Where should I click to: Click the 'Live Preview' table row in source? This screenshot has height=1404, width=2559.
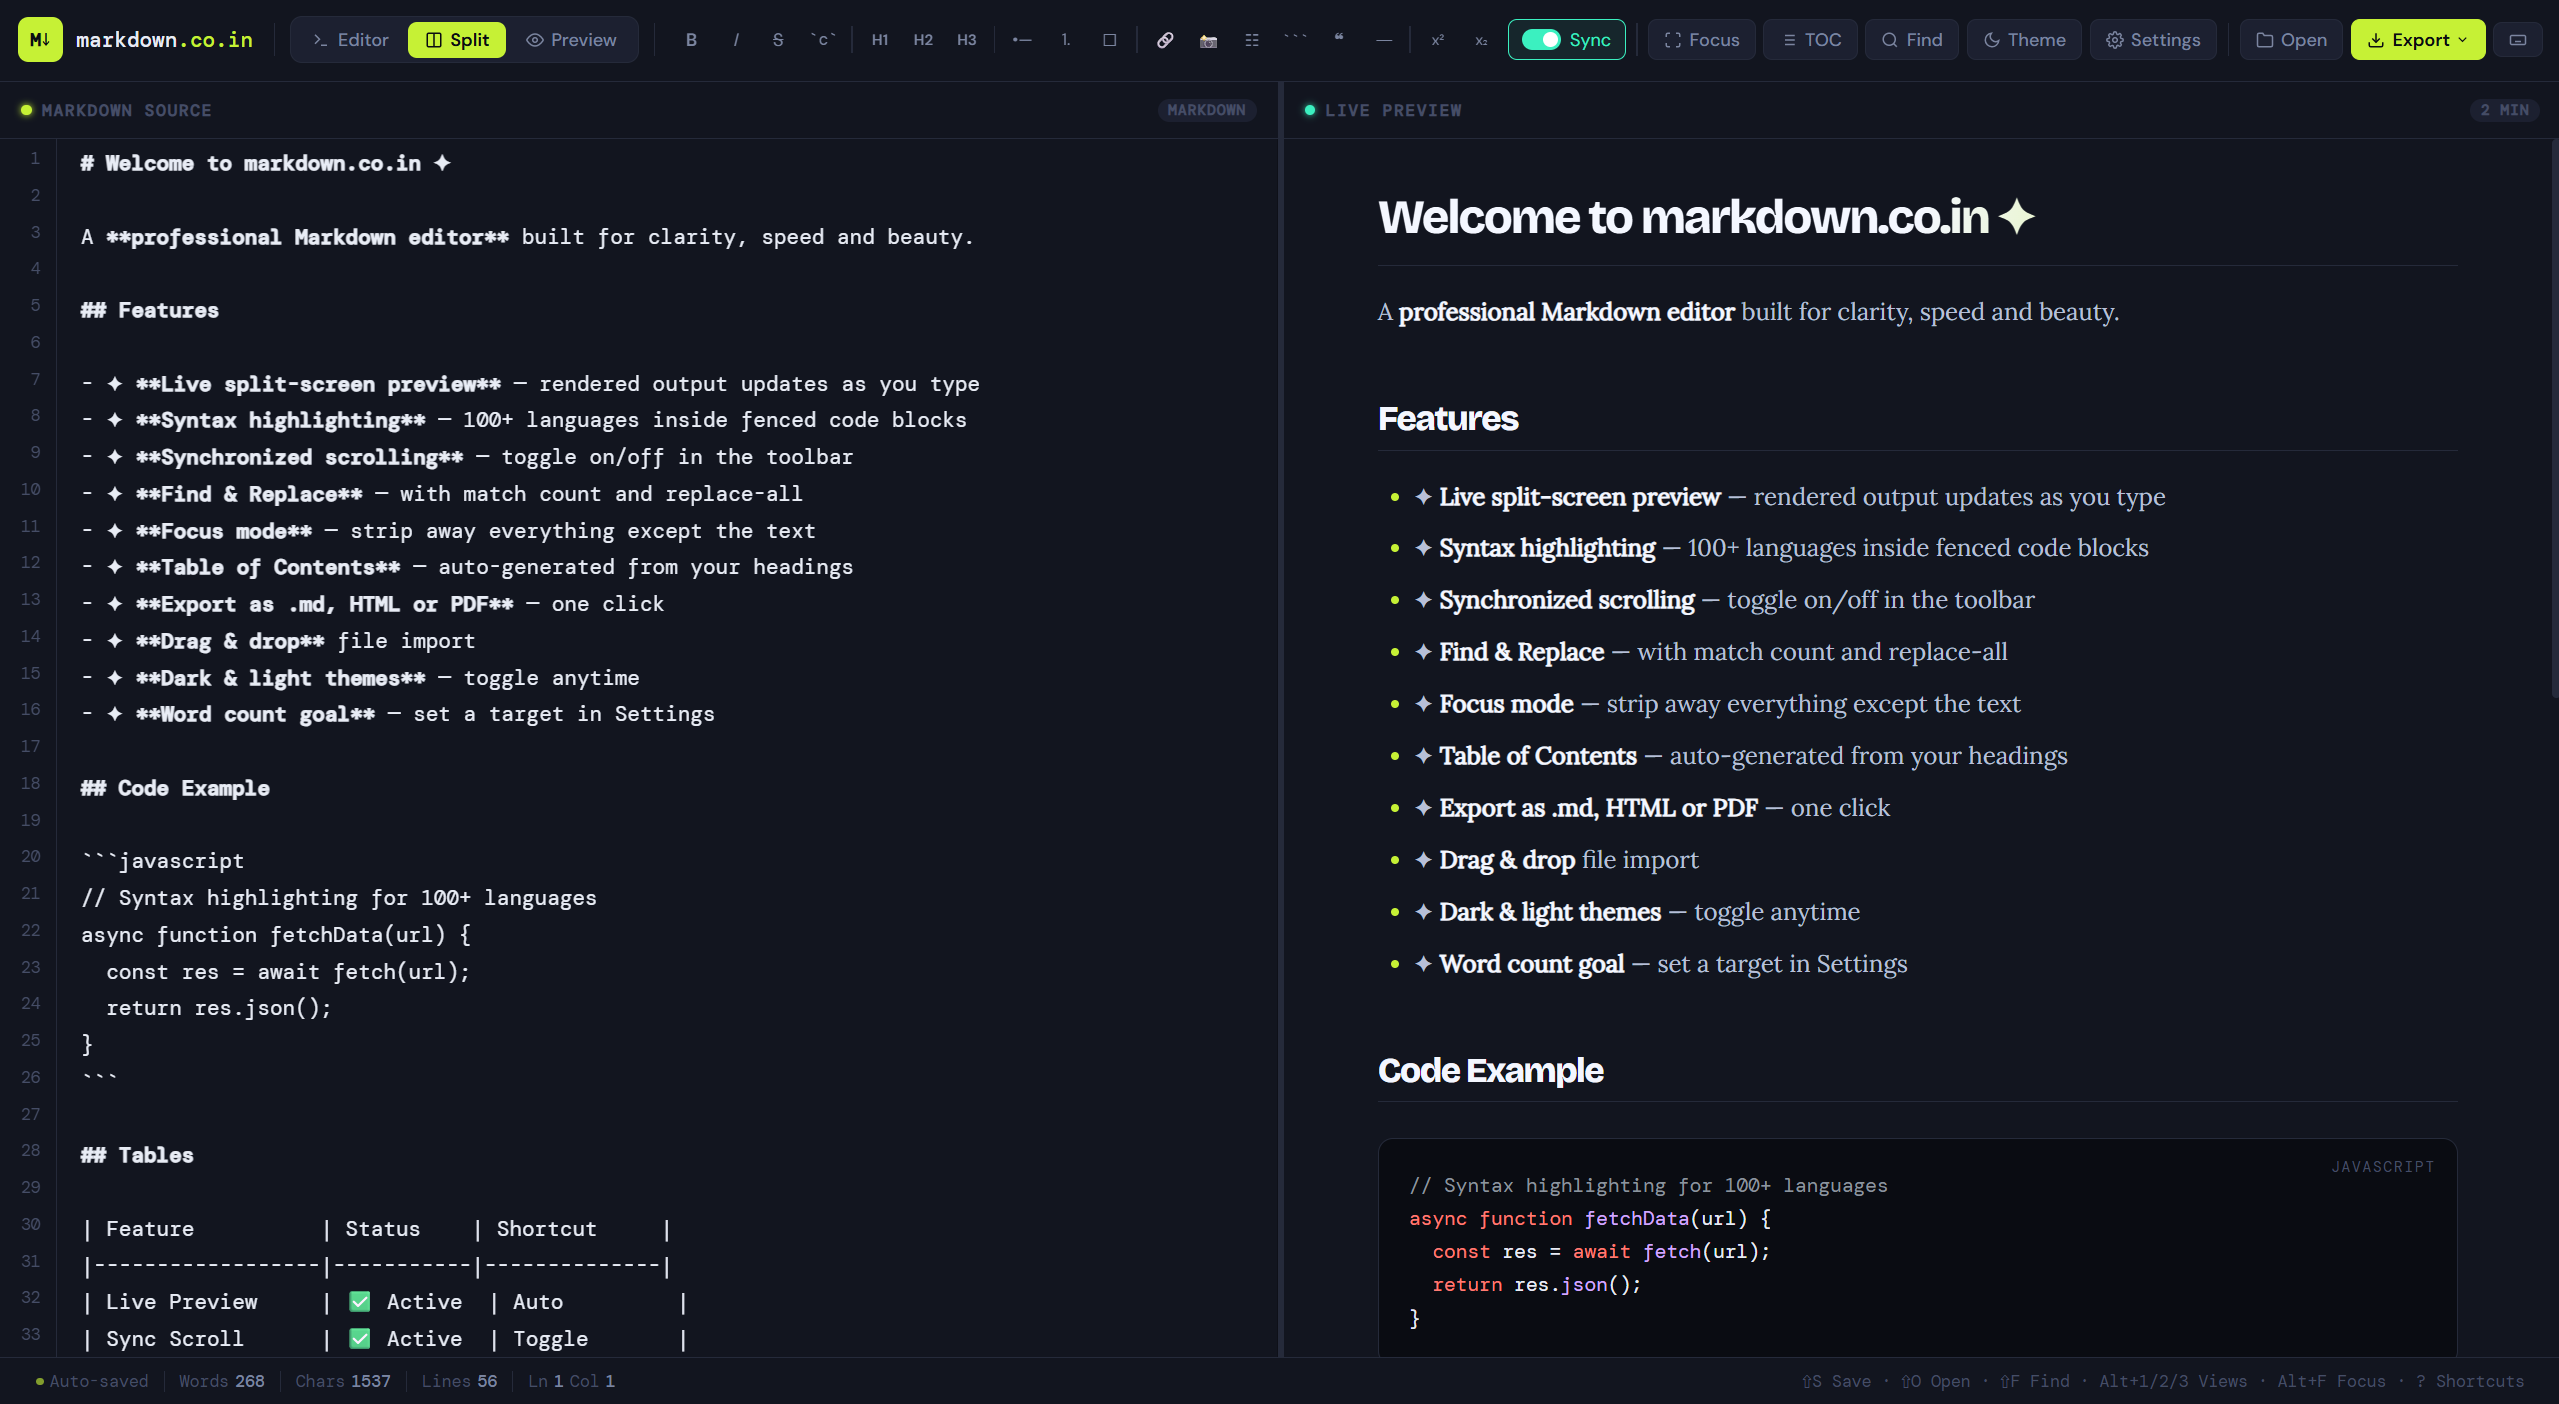coord(385,1302)
